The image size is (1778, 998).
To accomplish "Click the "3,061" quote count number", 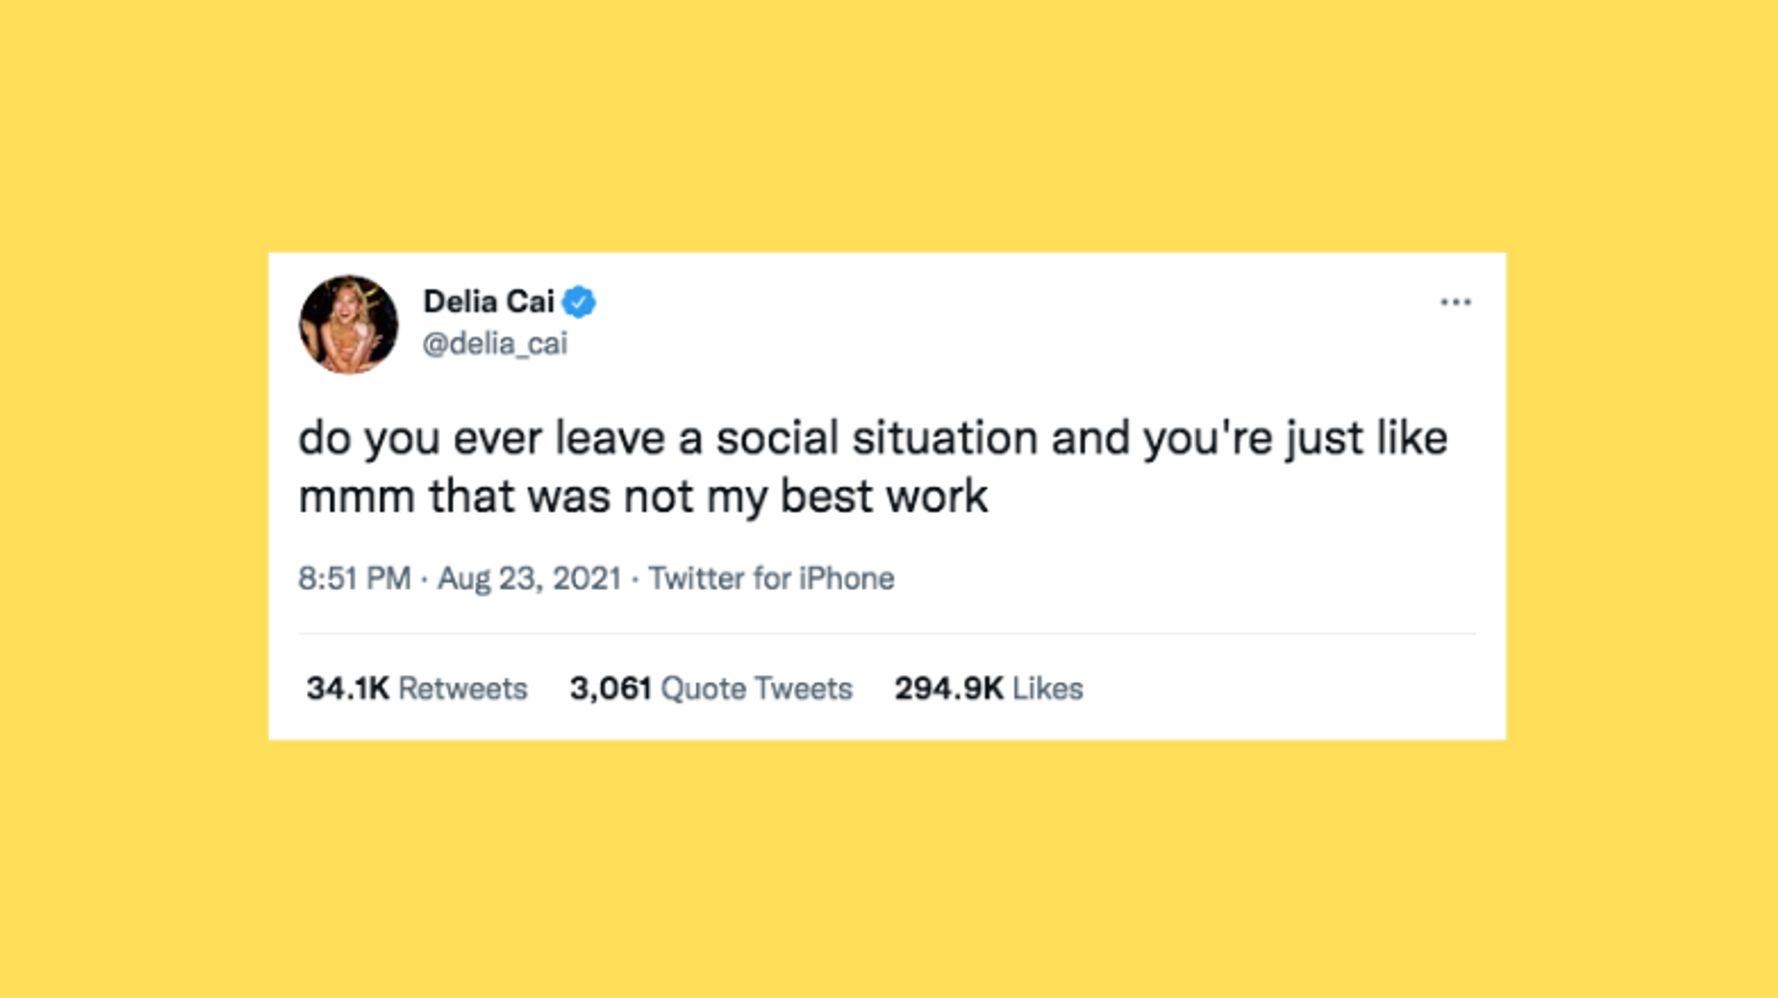I will (x=610, y=688).
